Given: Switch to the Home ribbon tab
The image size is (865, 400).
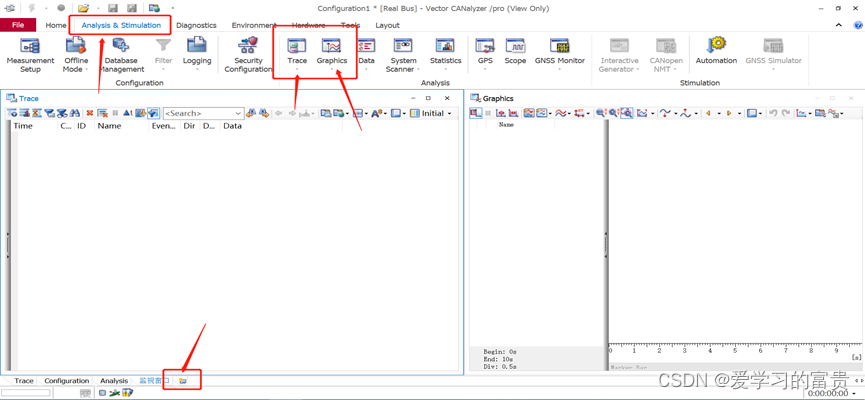Looking at the screenshot, I should [x=56, y=25].
